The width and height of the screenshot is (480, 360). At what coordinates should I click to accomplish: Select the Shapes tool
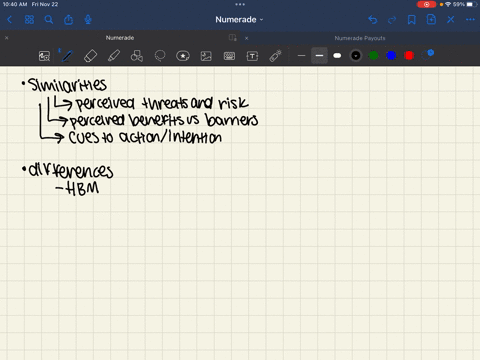[x=137, y=56]
